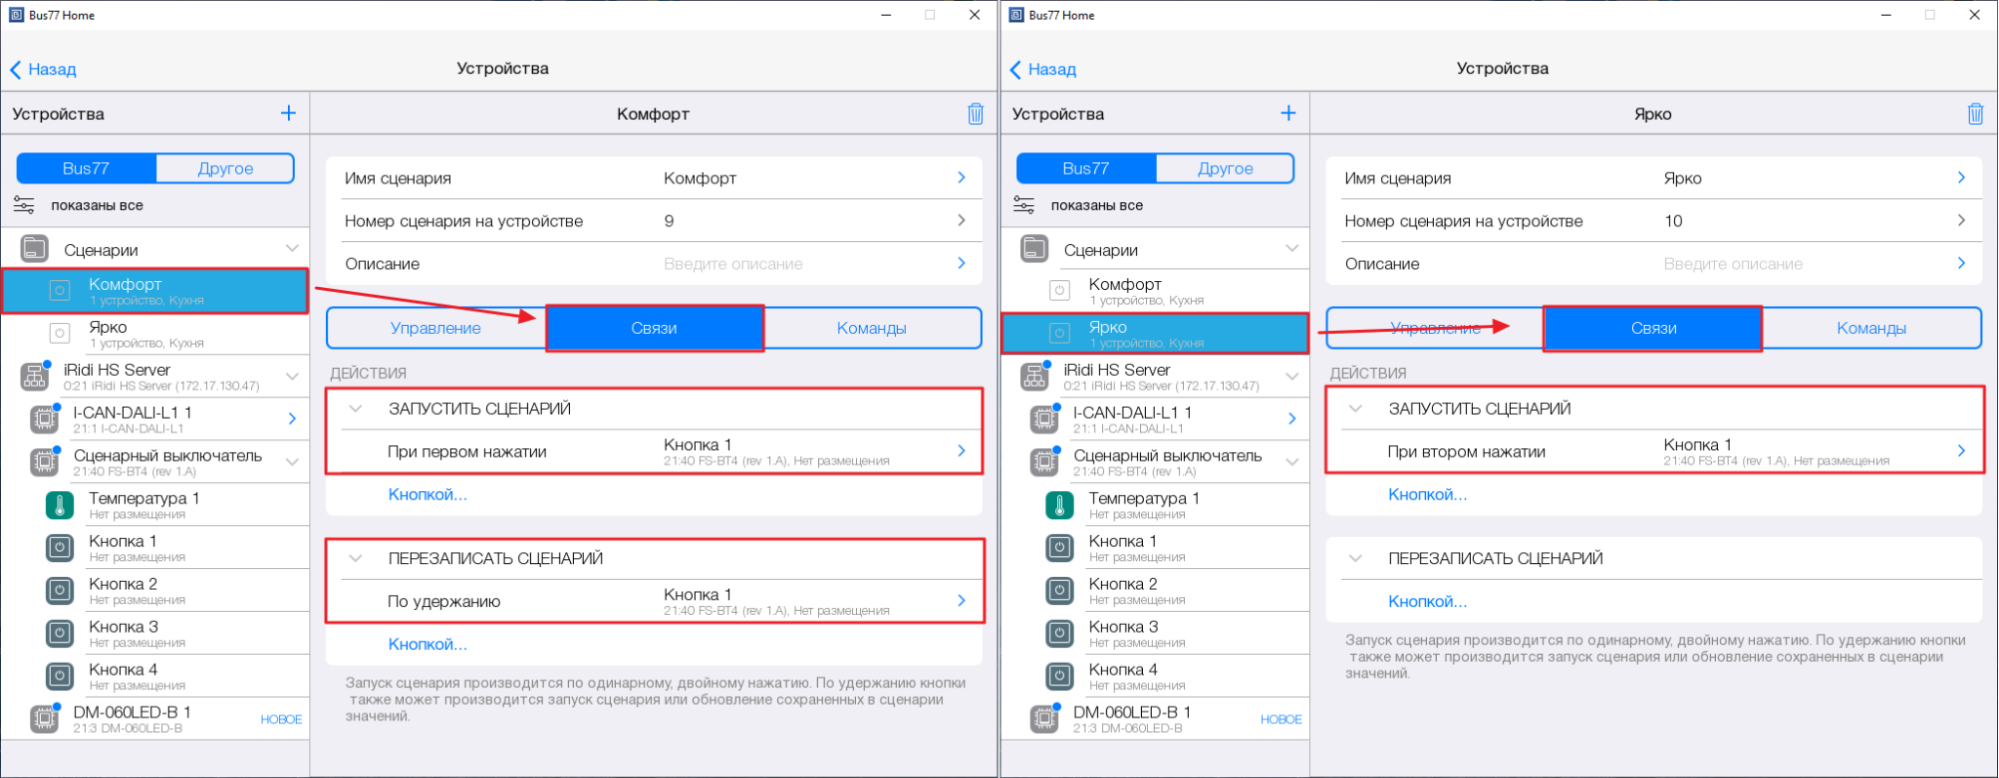
Task: Select the Bus77 segment in the Ярко window
Action: (1086, 168)
